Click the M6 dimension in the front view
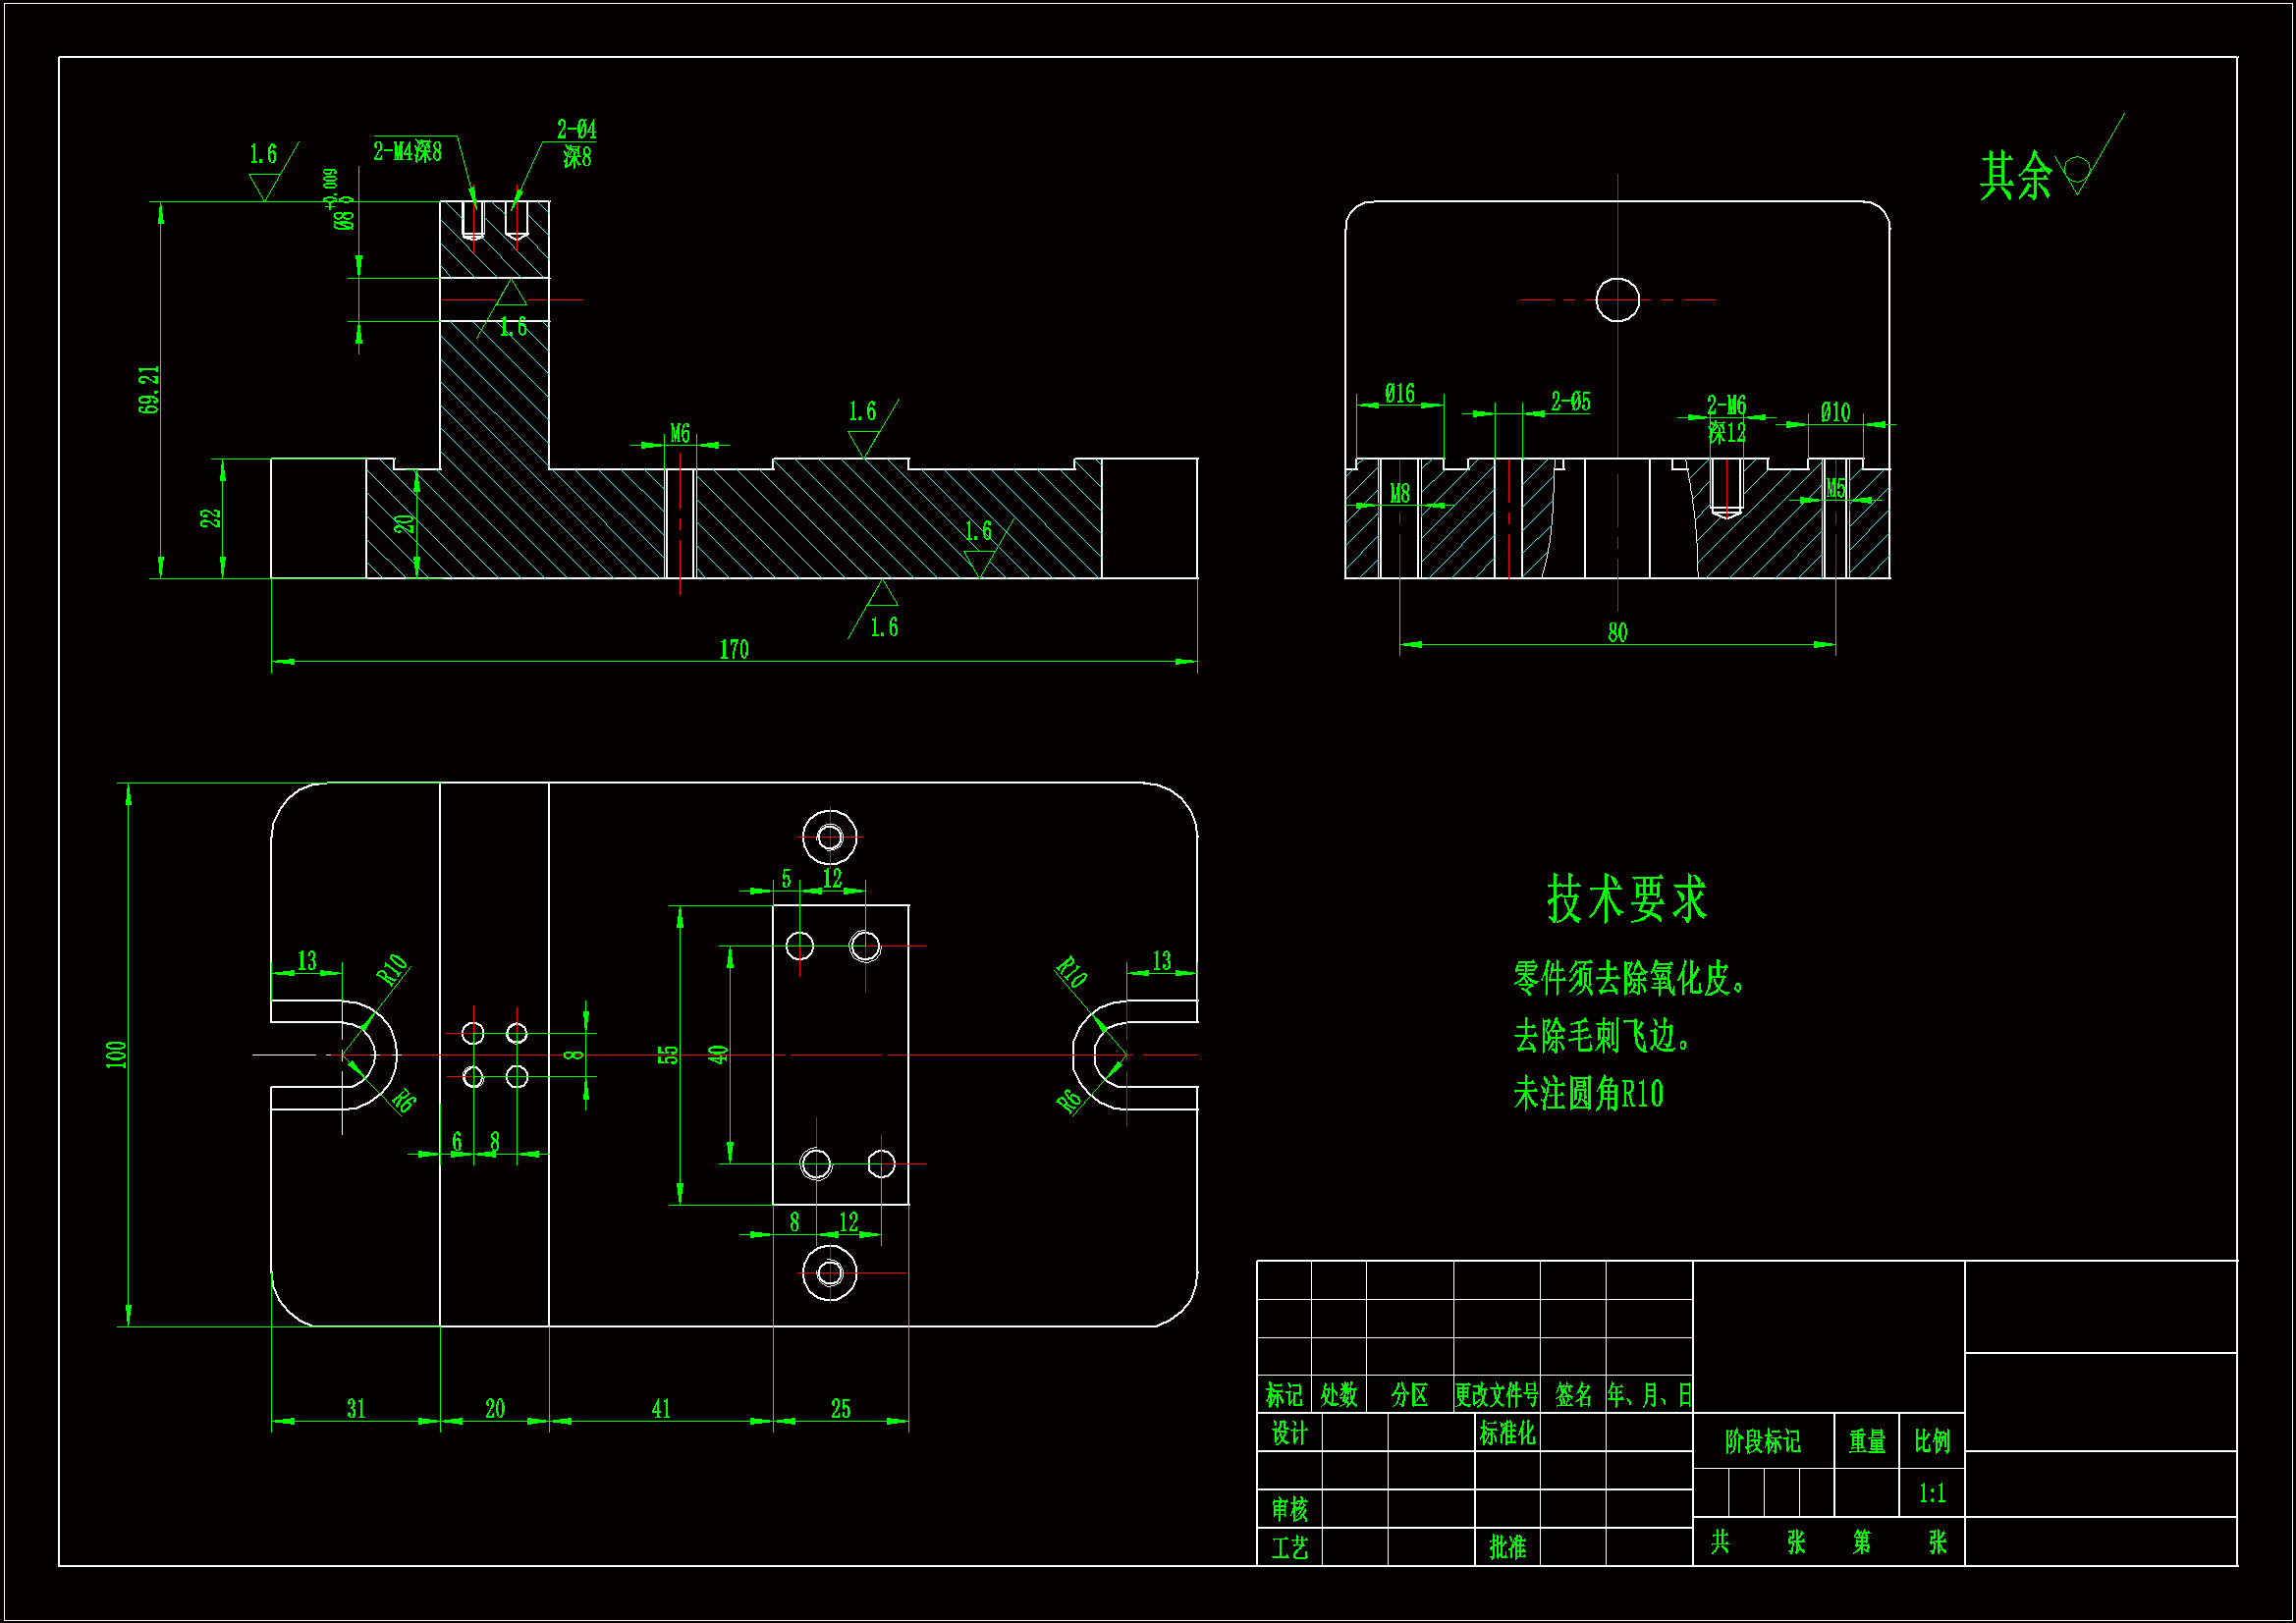The height and width of the screenshot is (1623, 2296). (680, 433)
